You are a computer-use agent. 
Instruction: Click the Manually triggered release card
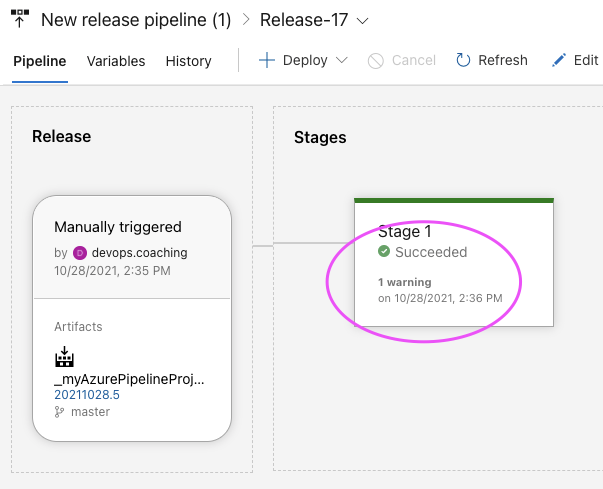(x=118, y=227)
